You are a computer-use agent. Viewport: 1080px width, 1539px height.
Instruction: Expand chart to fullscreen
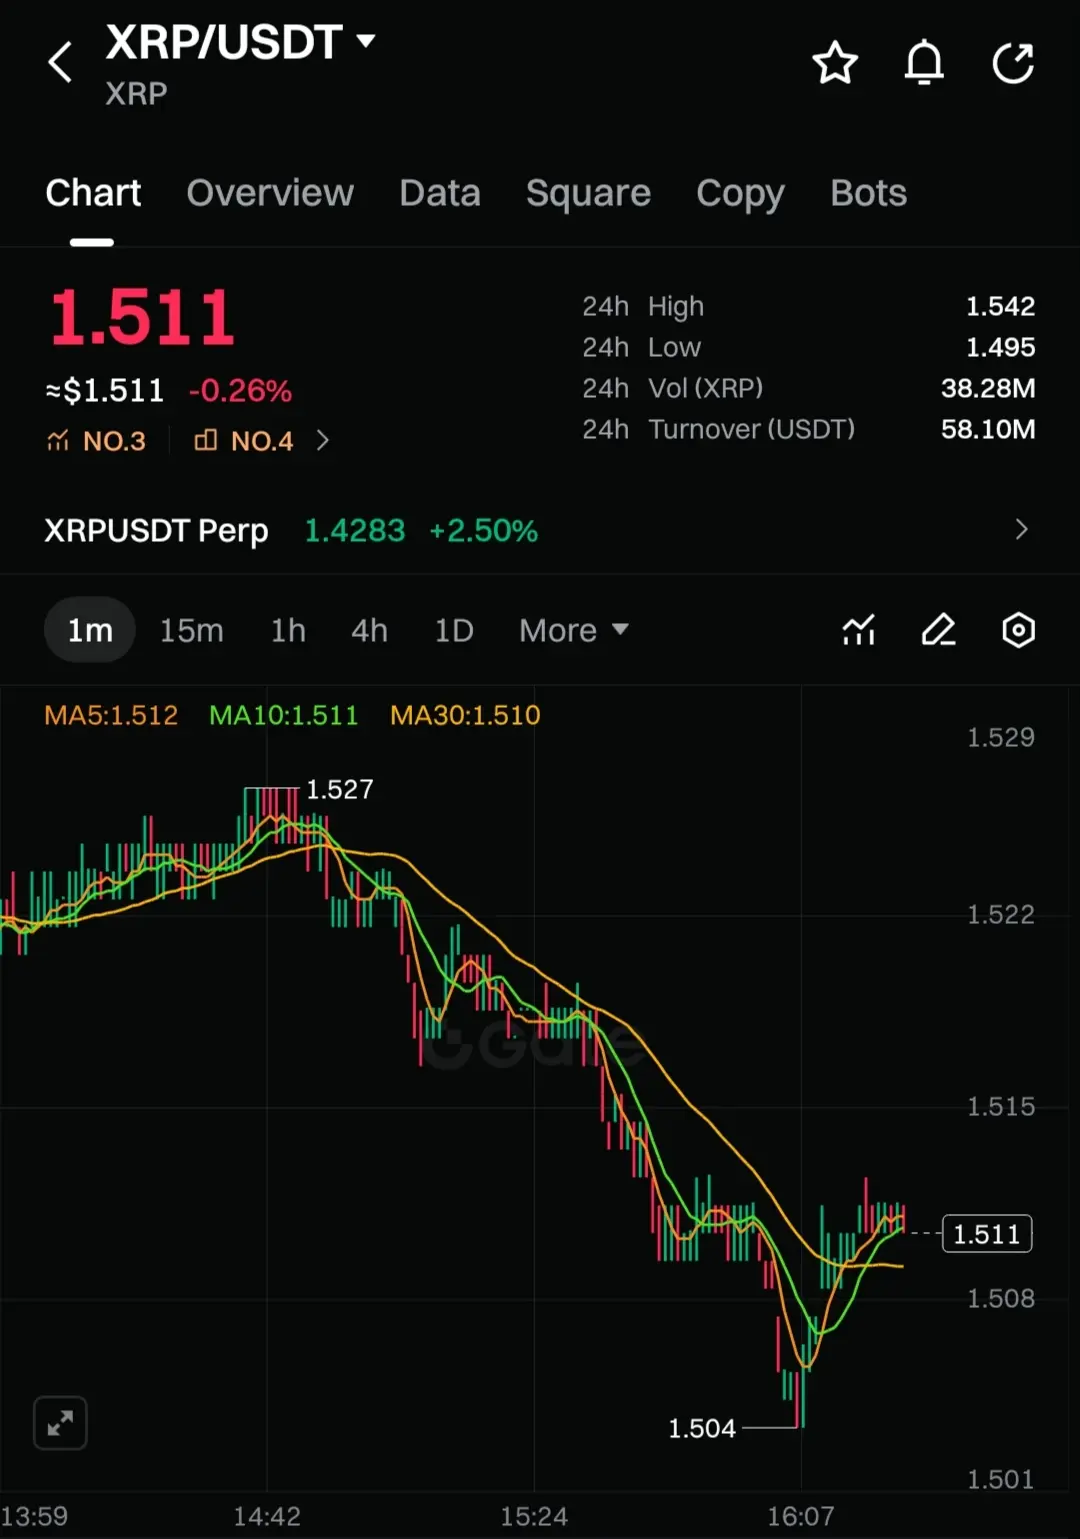click(60, 1422)
